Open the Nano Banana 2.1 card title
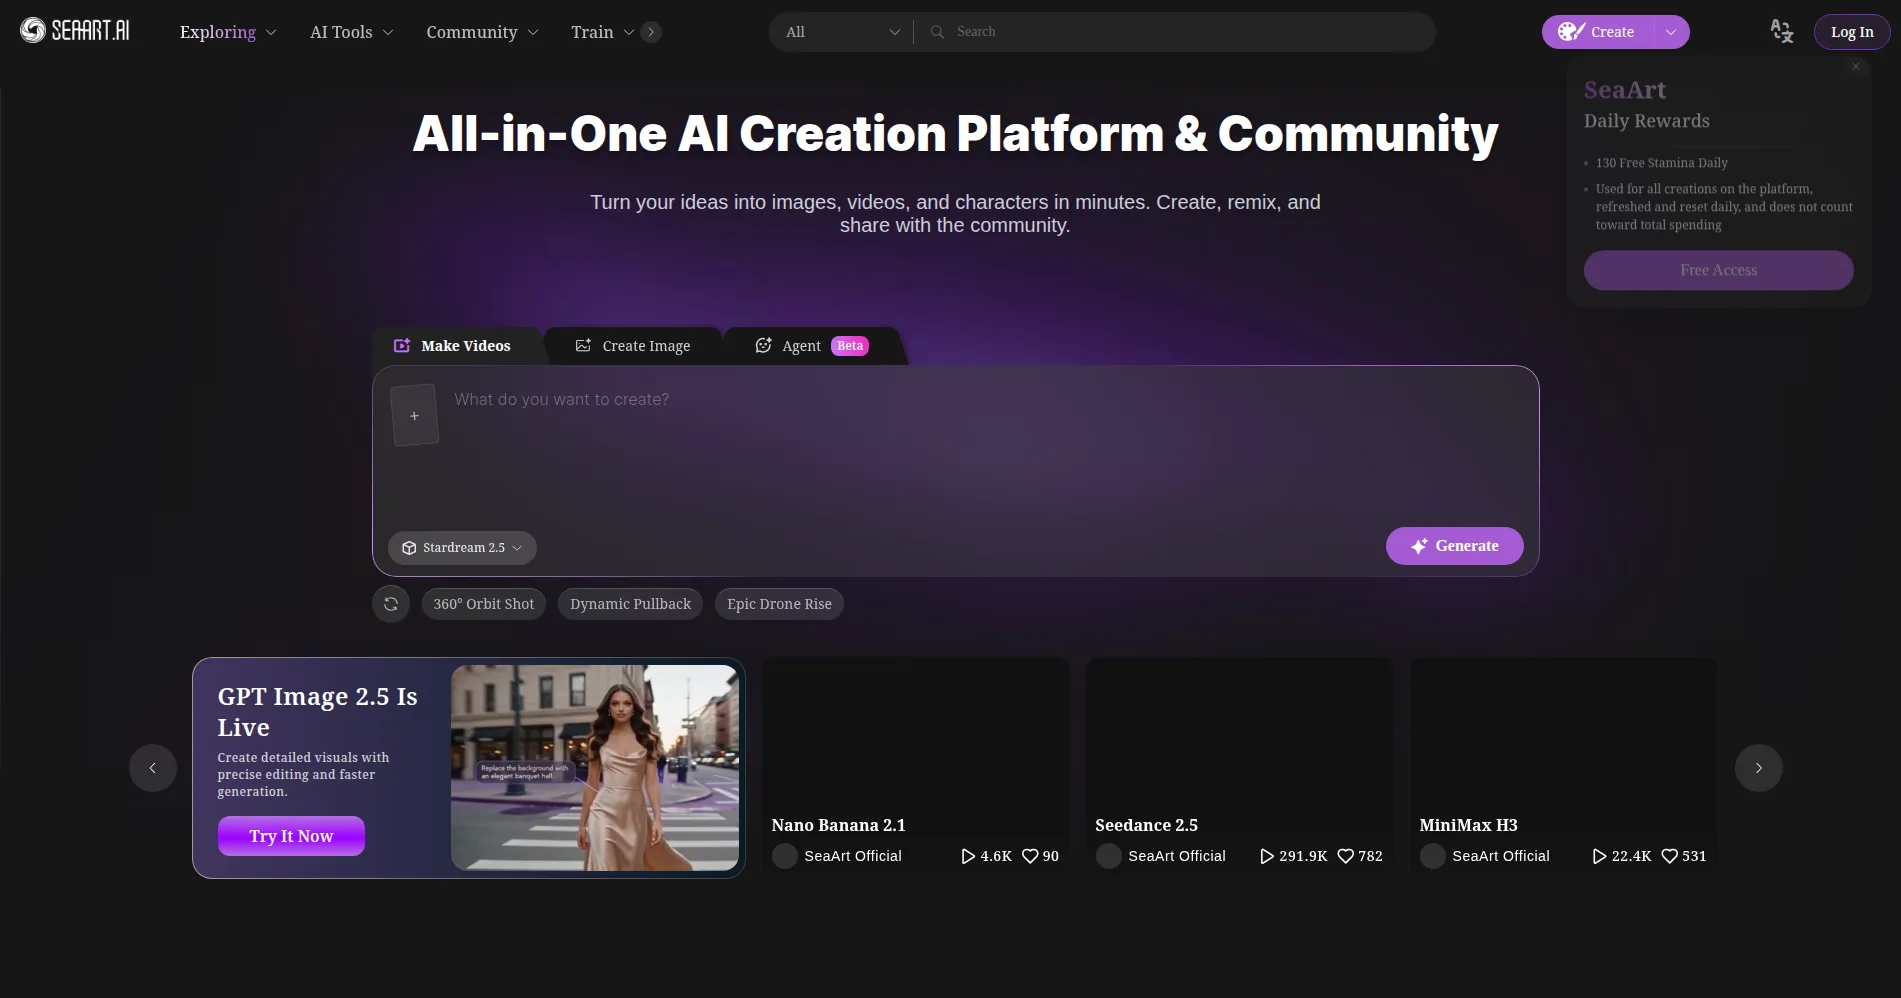The height and width of the screenshot is (998, 1901). coord(838,825)
